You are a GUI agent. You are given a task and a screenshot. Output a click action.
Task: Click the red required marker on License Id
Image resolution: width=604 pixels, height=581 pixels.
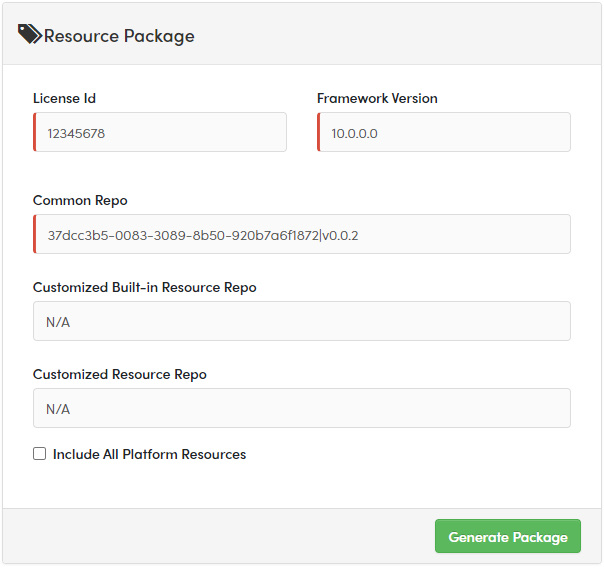coord(35,132)
